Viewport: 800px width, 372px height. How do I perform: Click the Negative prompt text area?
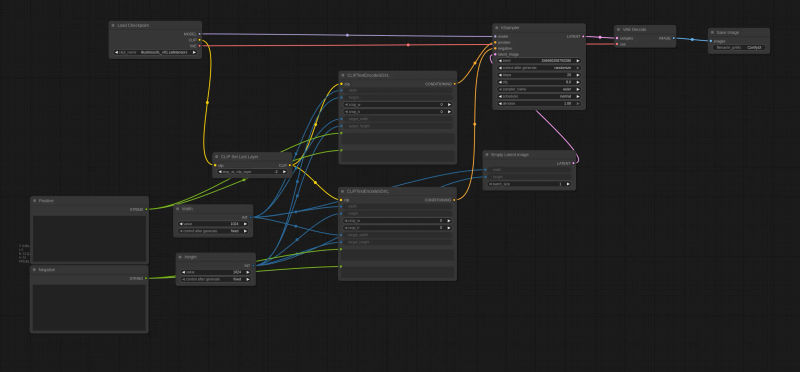89,307
